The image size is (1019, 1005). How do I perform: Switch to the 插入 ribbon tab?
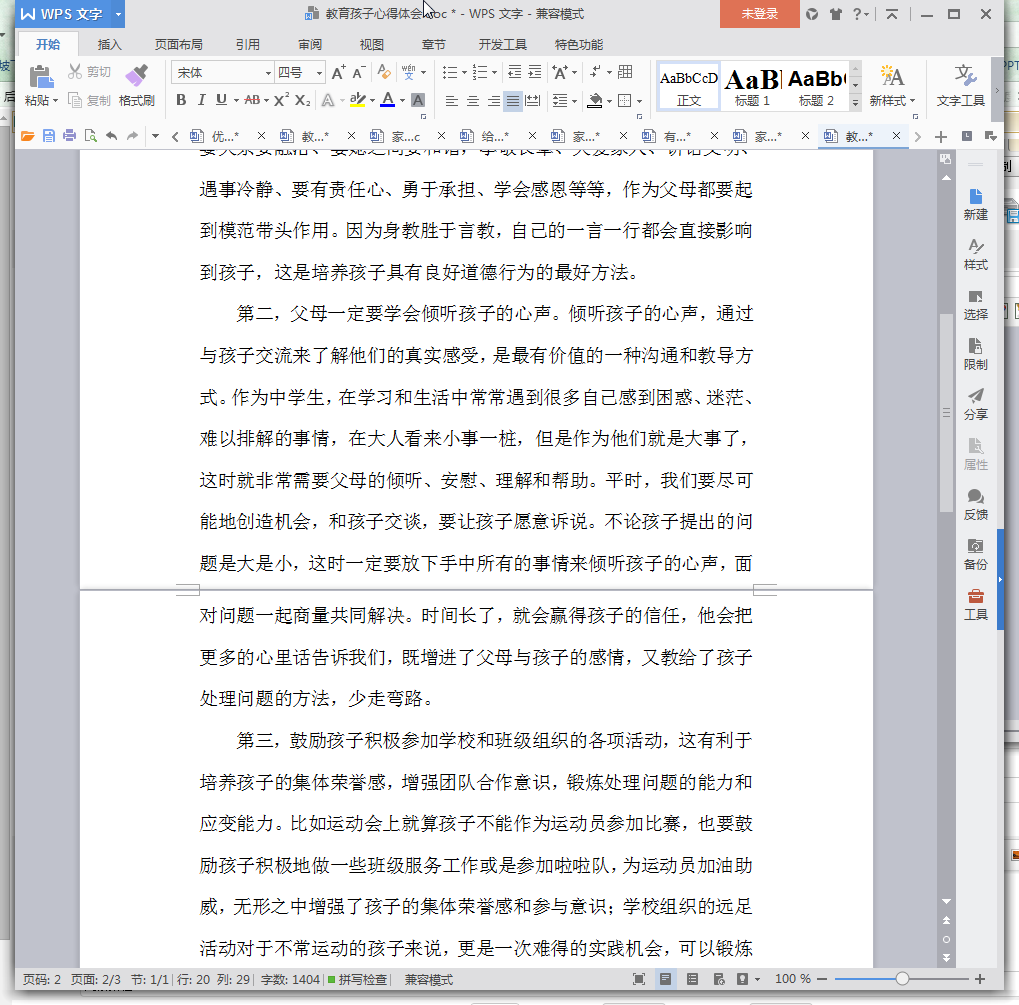coord(109,44)
